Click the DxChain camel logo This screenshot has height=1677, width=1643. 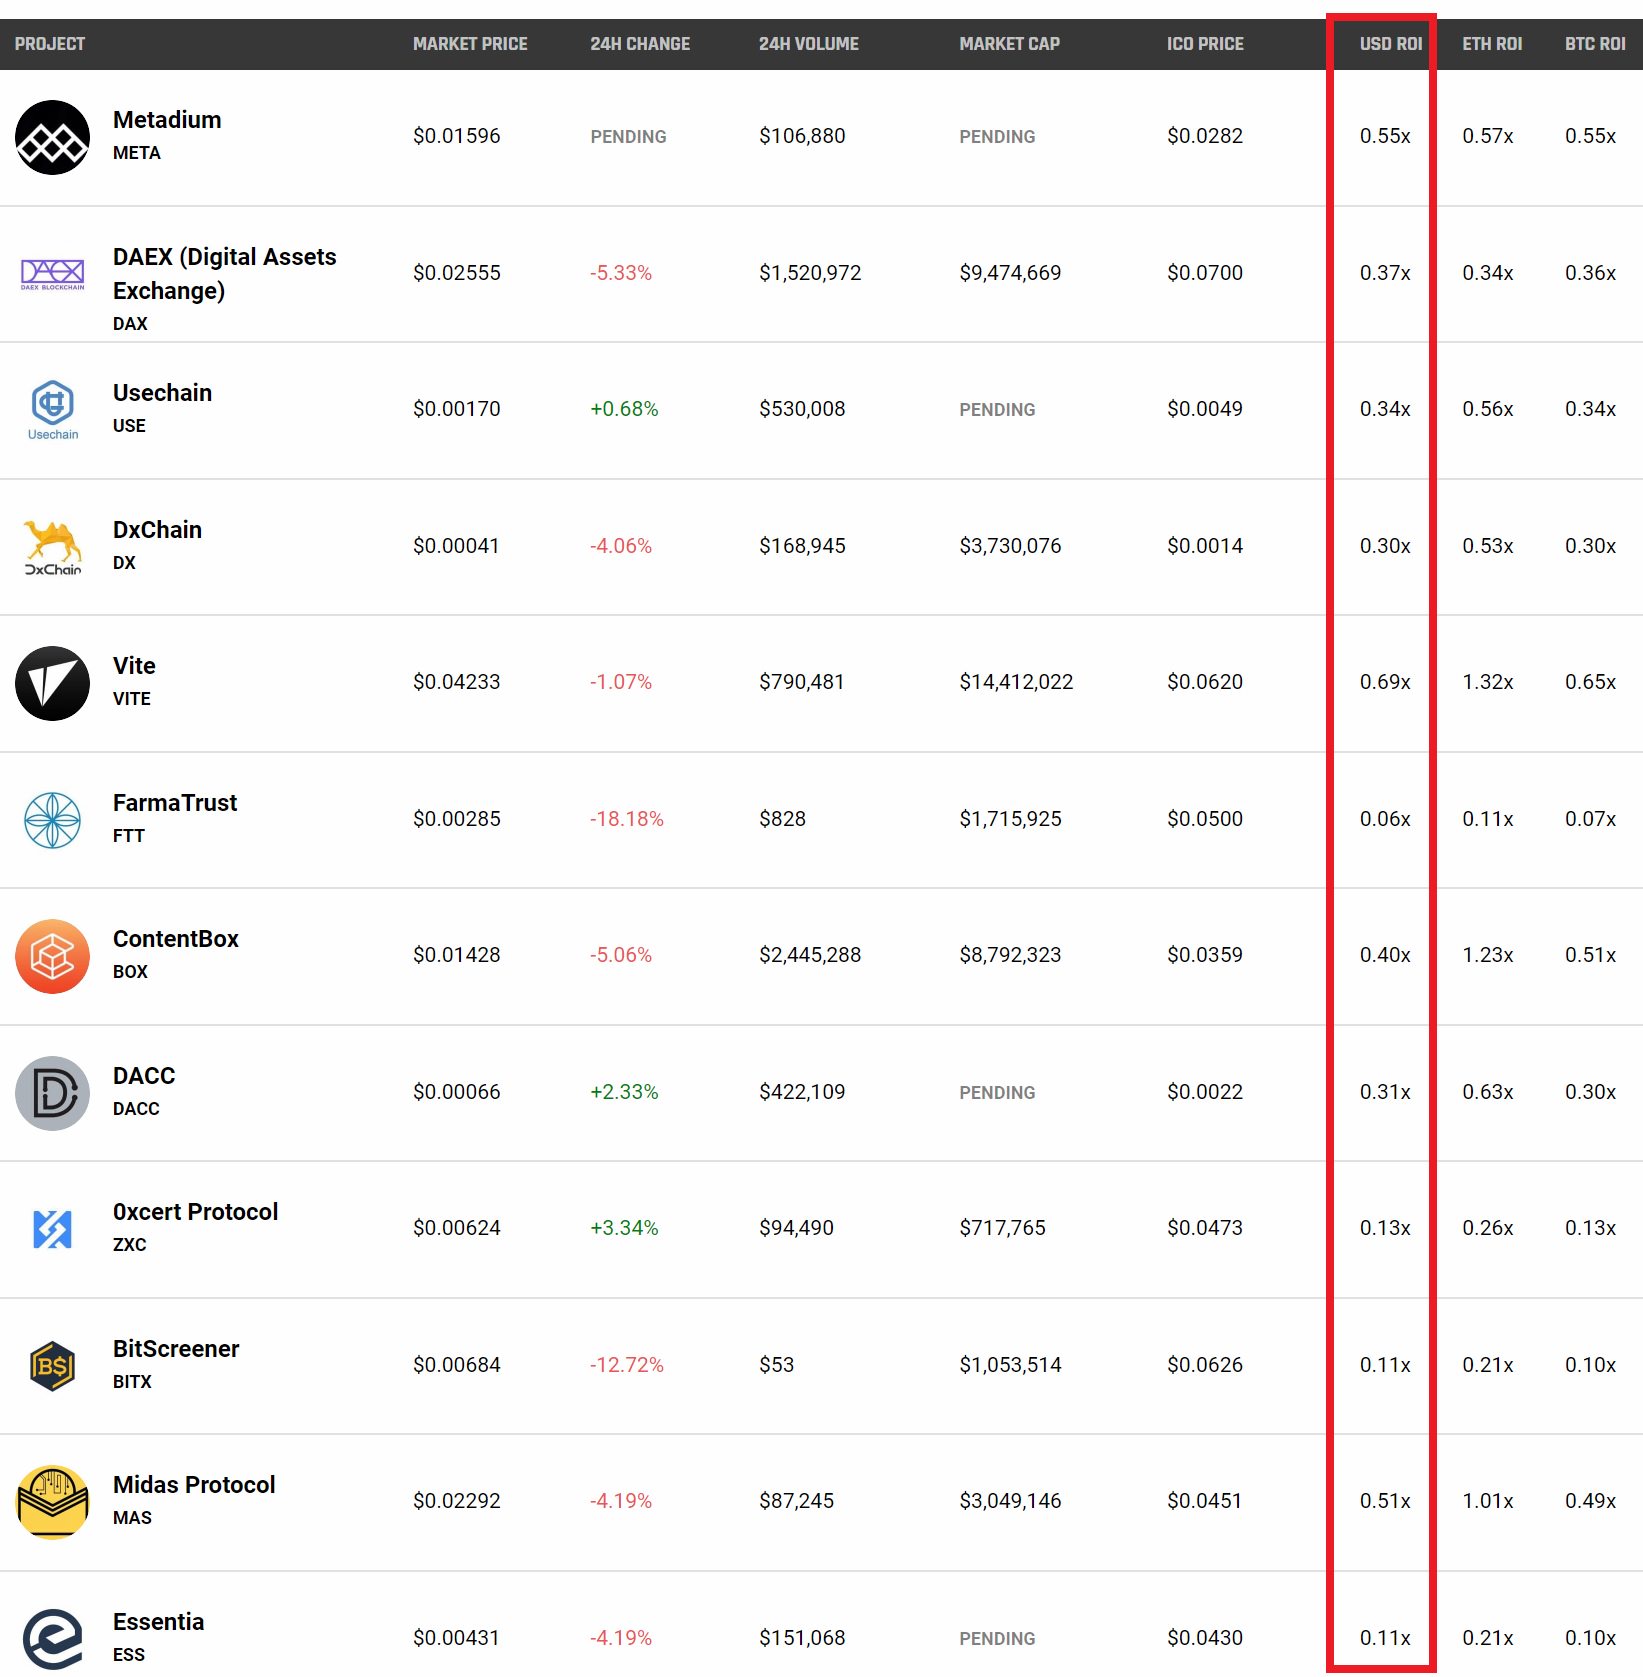[53, 546]
